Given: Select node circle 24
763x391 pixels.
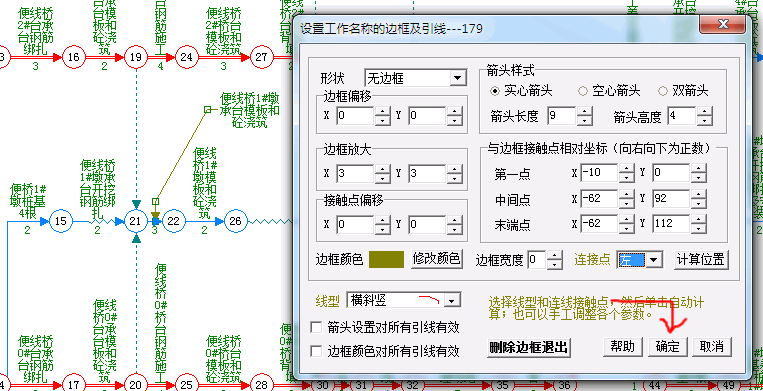Looking at the screenshot, I should [x=186, y=57].
